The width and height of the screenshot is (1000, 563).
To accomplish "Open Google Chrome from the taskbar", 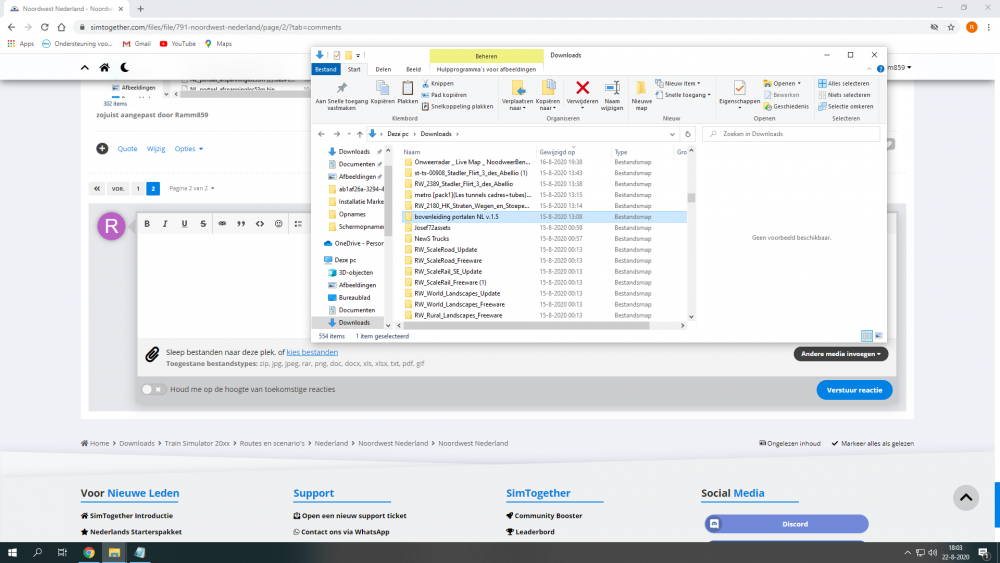I will tap(89, 552).
